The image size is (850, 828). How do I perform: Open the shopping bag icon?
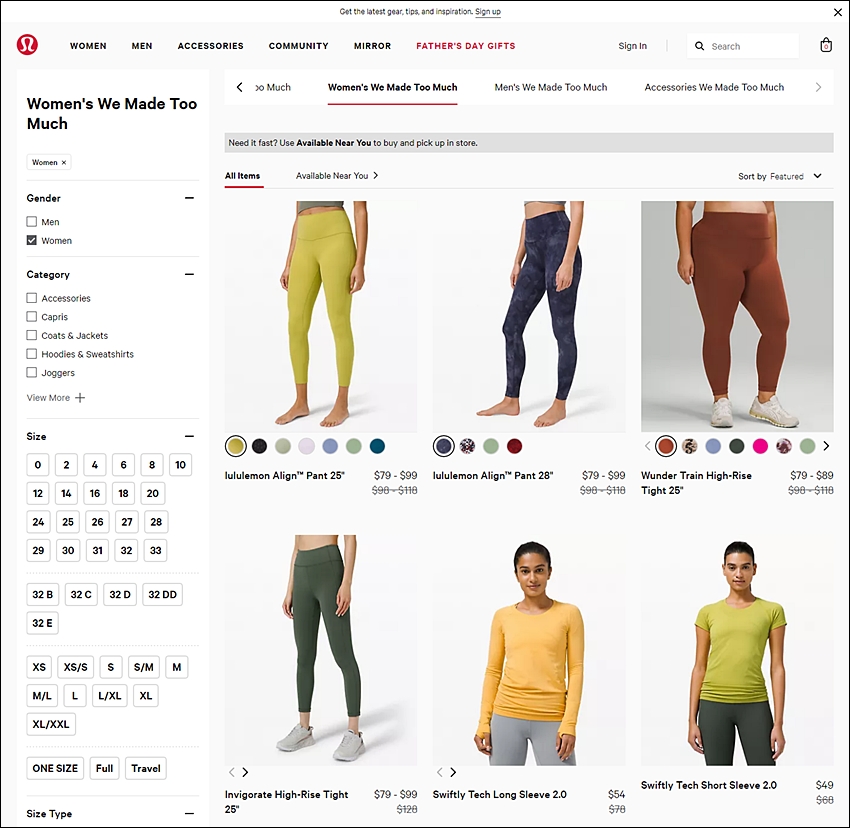[826, 45]
